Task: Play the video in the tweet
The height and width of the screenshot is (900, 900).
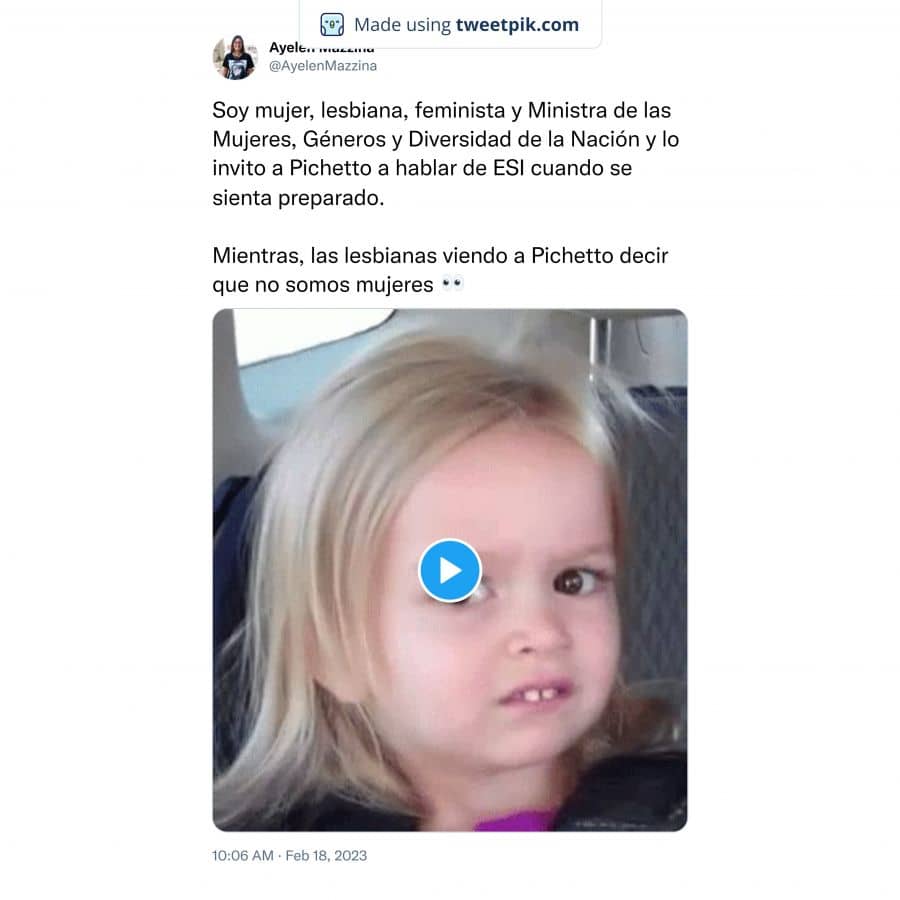Action: (x=449, y=571)
